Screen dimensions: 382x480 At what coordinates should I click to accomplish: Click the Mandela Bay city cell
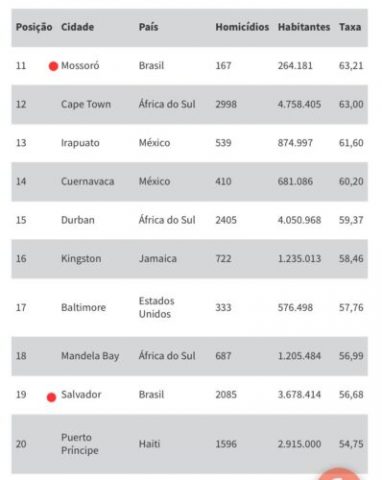pyautogui.click(x=90, y=356)
